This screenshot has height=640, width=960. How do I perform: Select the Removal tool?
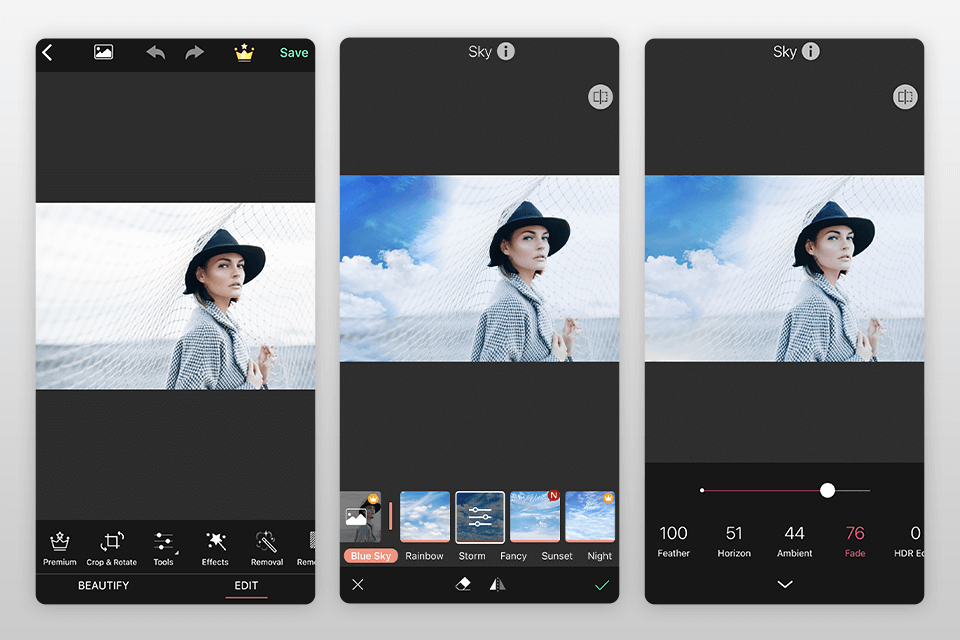(266, 549)
